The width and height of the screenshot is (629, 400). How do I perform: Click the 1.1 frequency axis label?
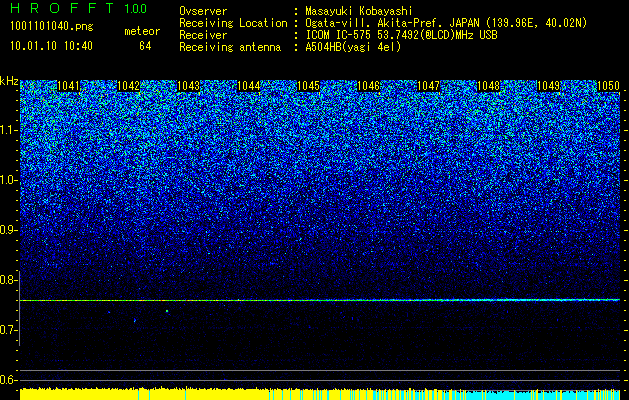[9, 130]
